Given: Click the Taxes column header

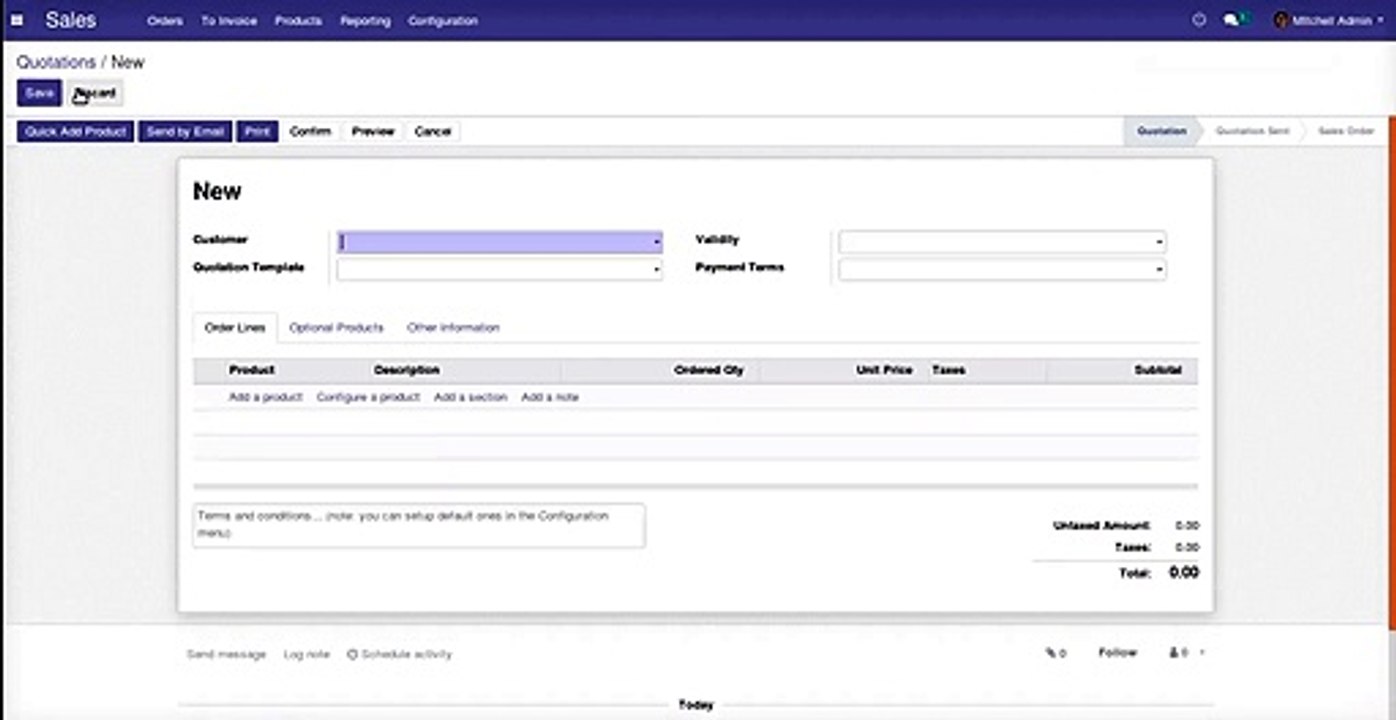Looking at the screenshot, I should point(948,370).
